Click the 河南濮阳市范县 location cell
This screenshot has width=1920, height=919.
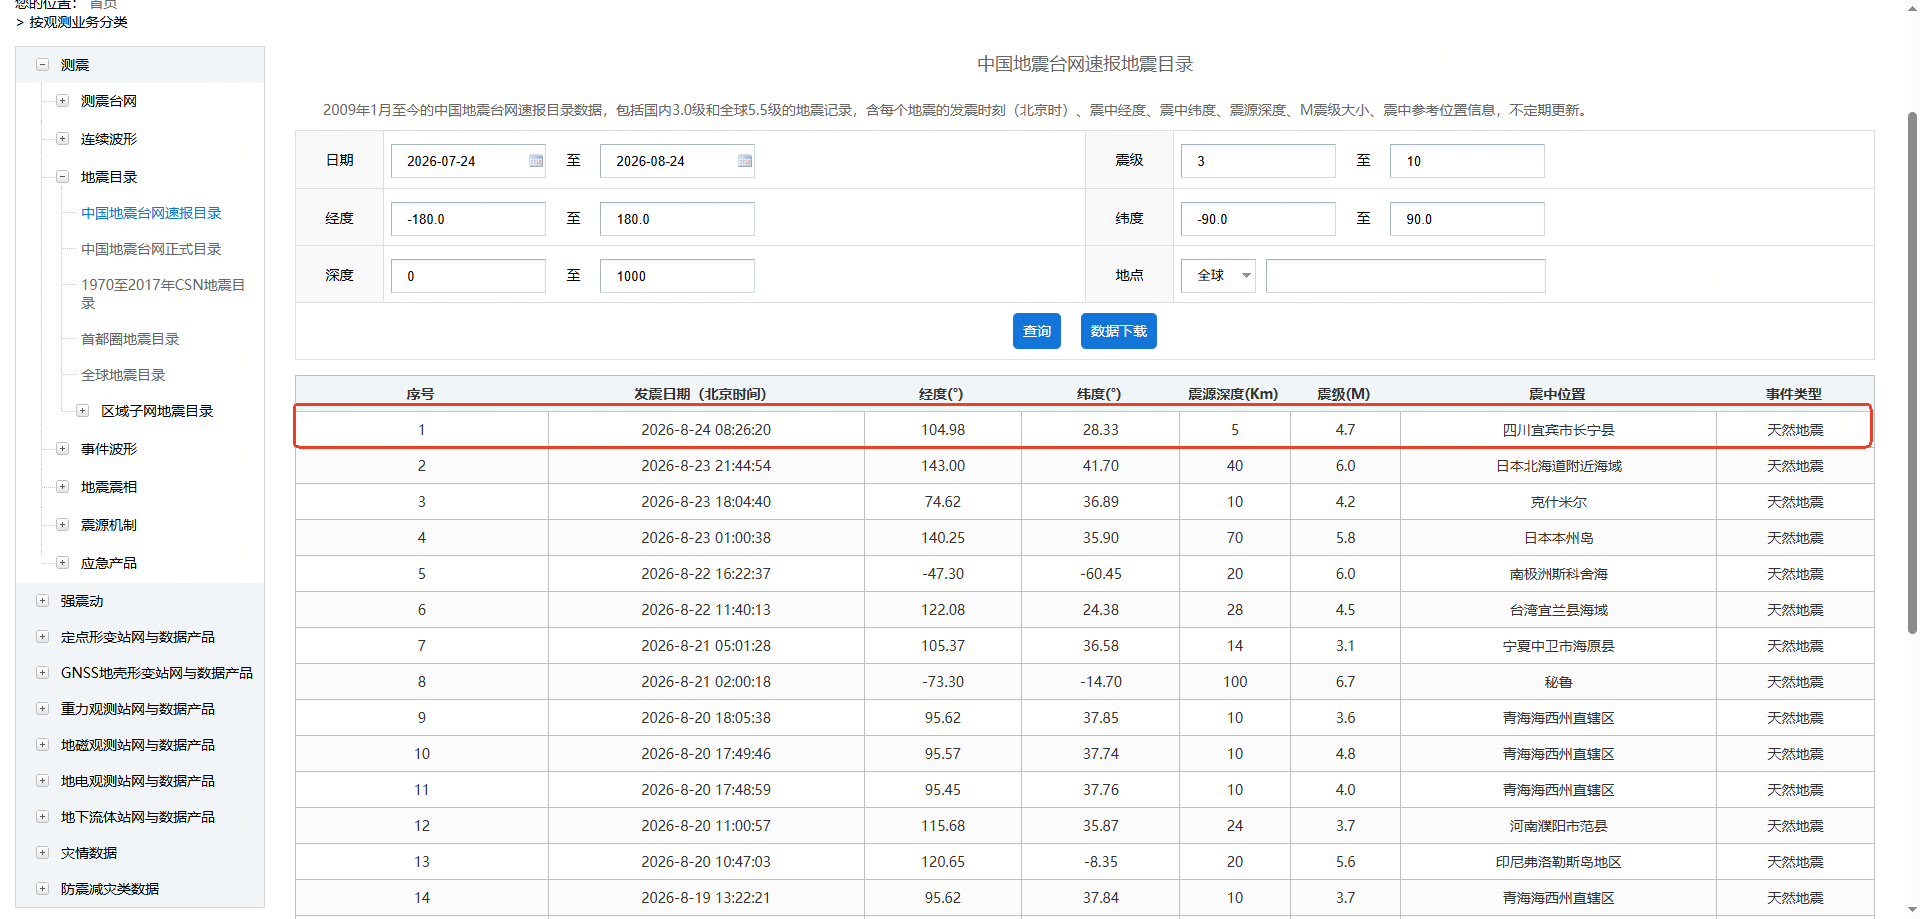click(x=1559, y=826)
